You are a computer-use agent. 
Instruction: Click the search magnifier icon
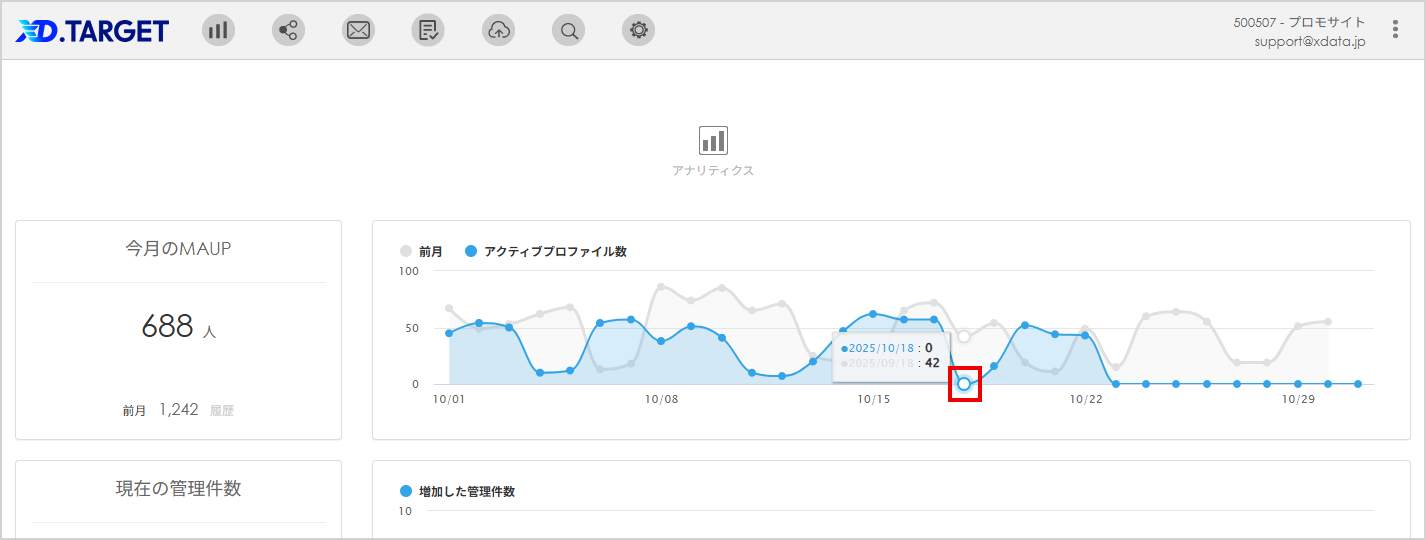[x=568, y=30]
